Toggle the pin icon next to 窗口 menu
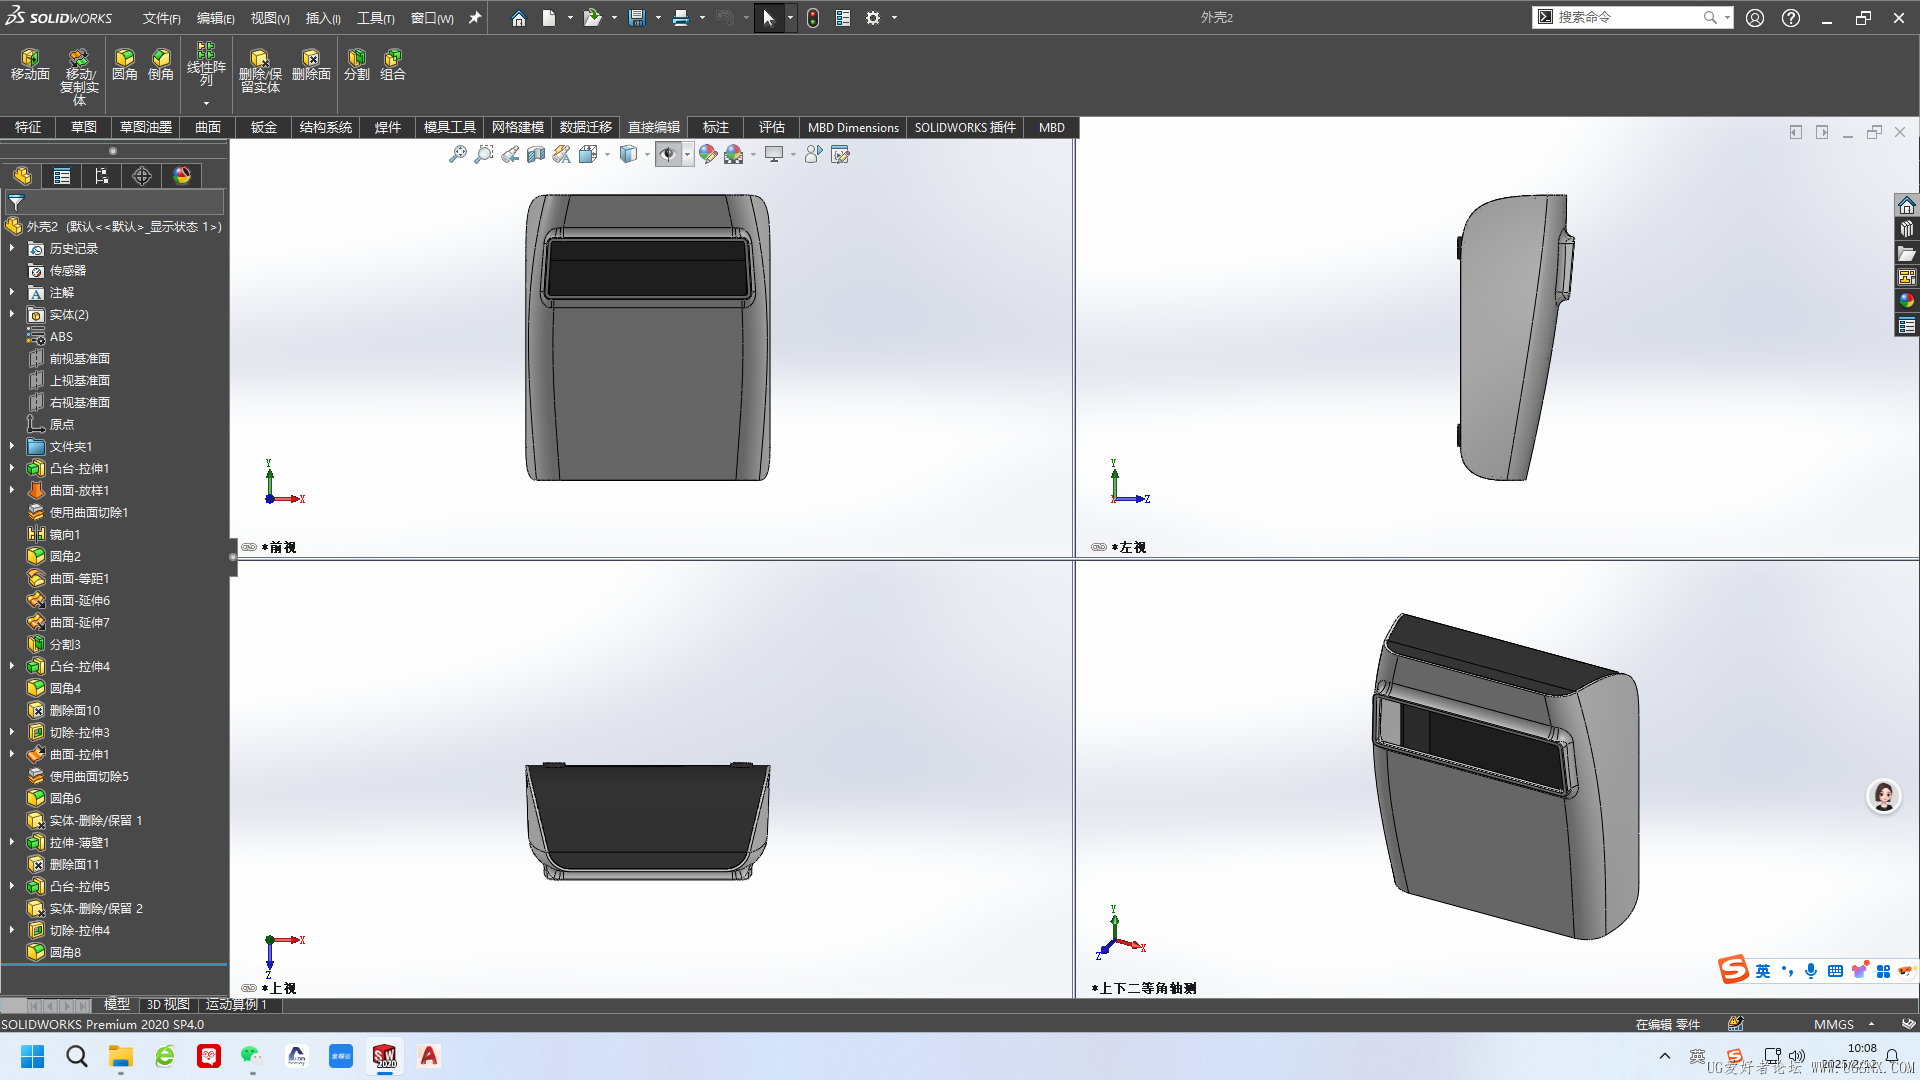The height and width of the screenshot is (1080, 1920). 475,18
